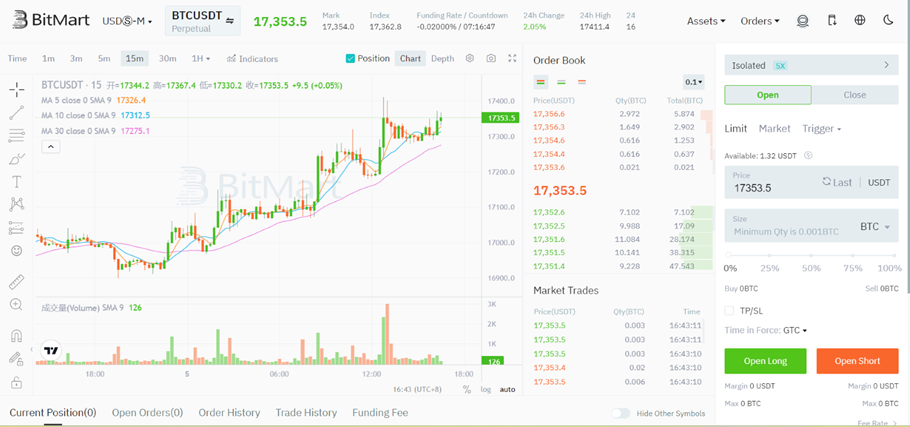Click the Open Long button
Viewport: 910px width, 427px height.
pyautogui.click(x=765, y=361)
